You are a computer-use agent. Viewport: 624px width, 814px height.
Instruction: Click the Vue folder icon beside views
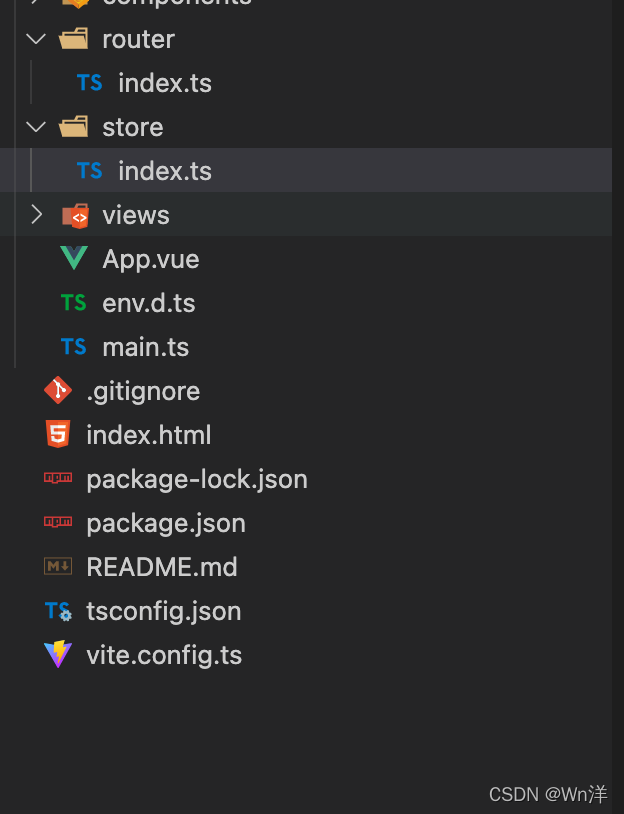coord(75,214)
